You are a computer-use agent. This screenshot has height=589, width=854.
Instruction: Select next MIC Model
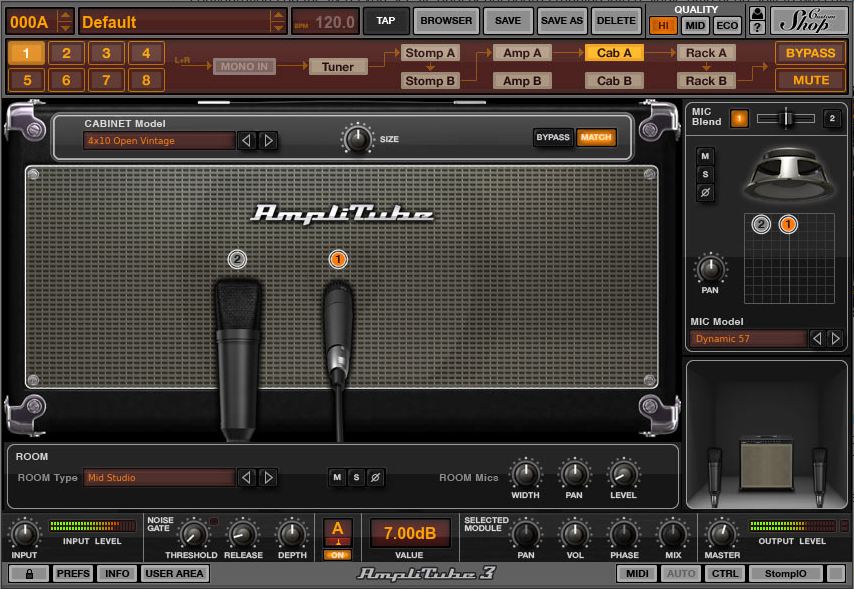tap(835, 338)
